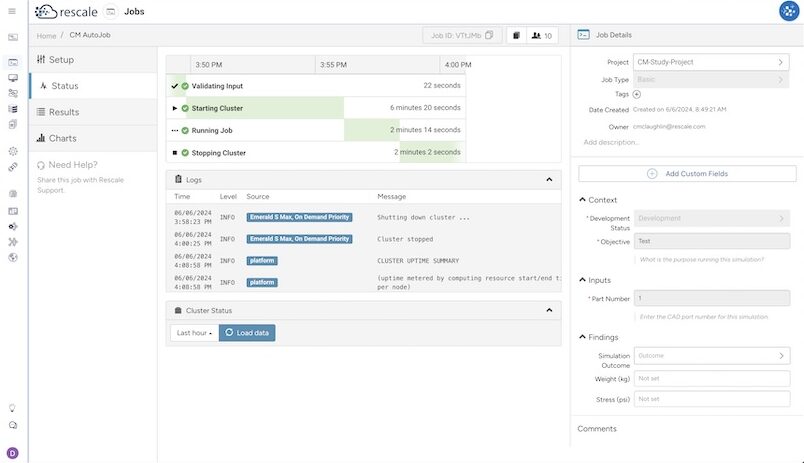Open the storage stack icon in left sidebar
Image resolution: width=804 pixels, height=463 pixels.
coord(13,109)
